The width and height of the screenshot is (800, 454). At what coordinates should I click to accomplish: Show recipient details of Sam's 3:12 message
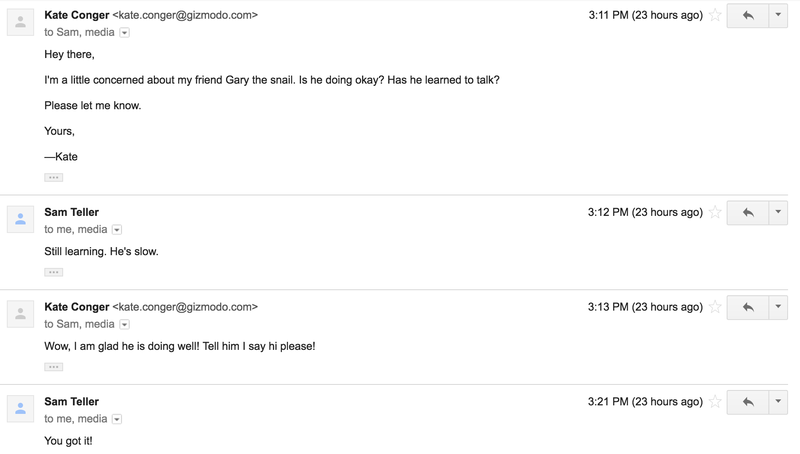(x=117, y=230)
